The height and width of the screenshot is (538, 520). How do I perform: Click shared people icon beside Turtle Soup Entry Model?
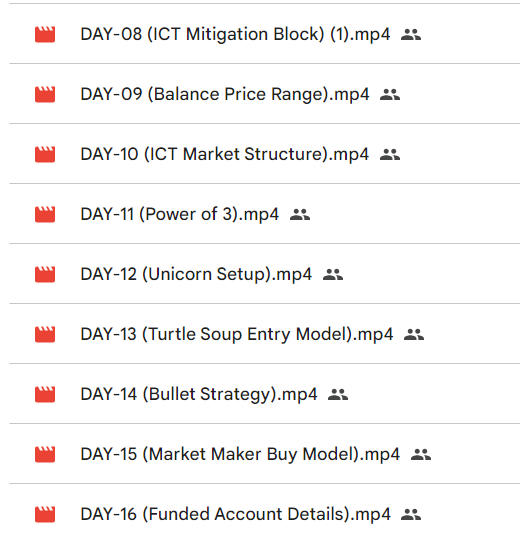(414, 335)
